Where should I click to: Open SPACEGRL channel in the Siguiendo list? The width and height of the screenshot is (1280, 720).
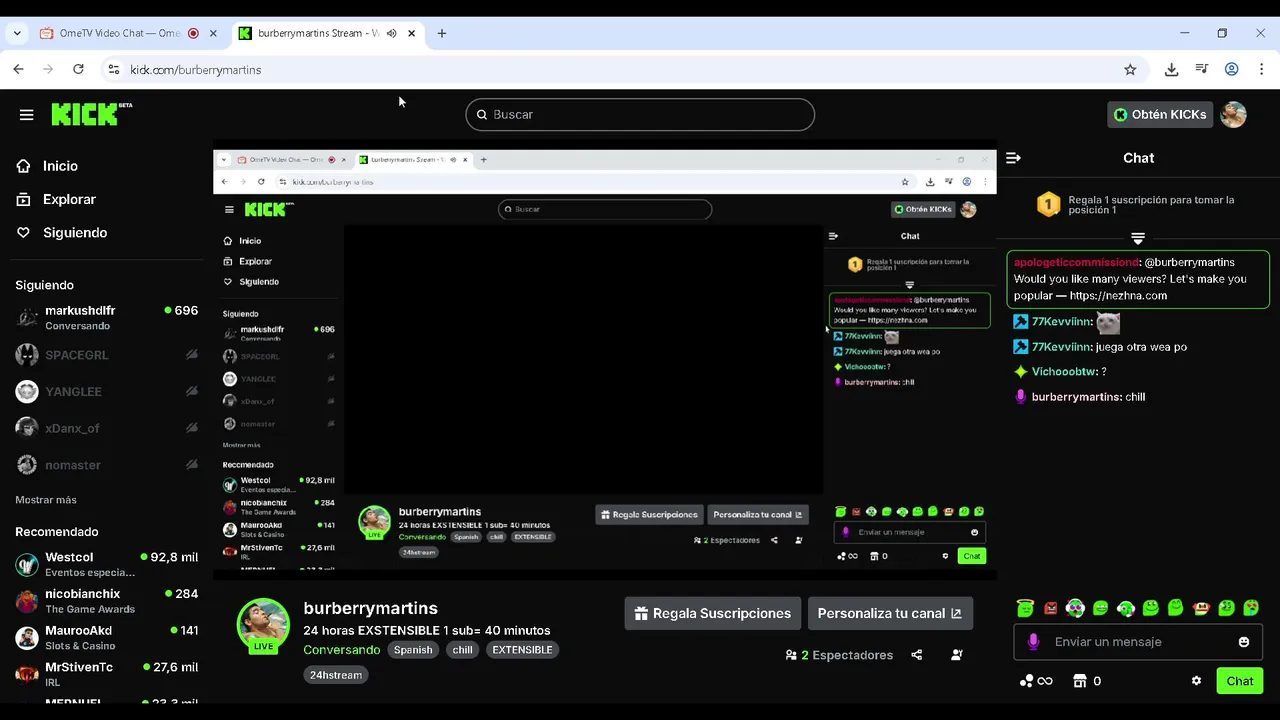pyautogui.click(x=106, y=355)
